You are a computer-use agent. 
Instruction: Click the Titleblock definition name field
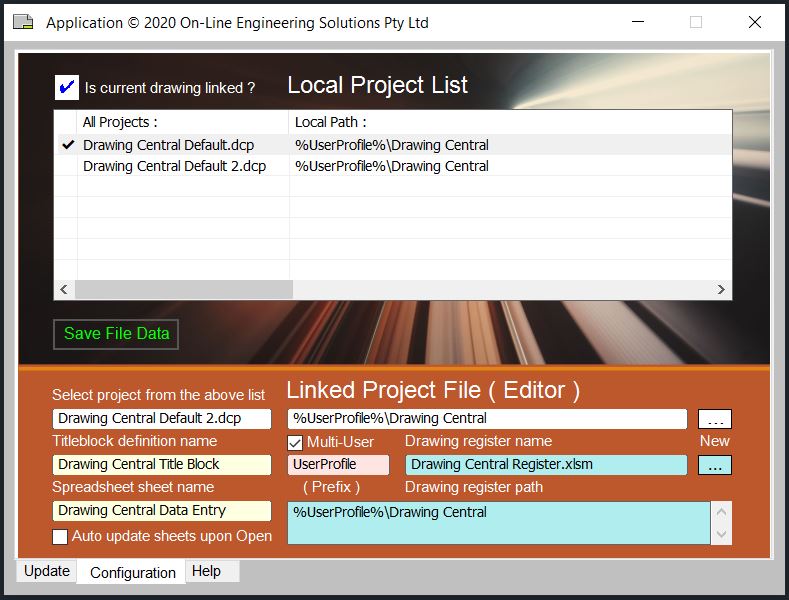tap(161, 465)
